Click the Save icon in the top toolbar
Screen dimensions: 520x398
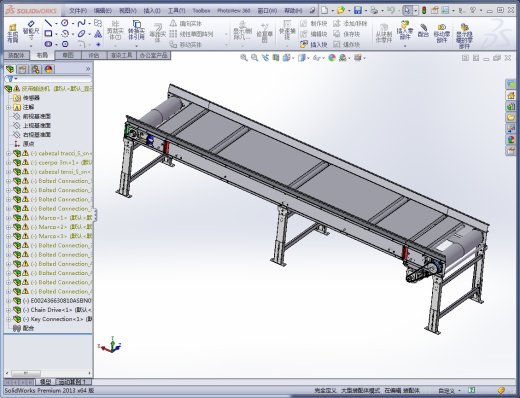(x=358, y=10)
